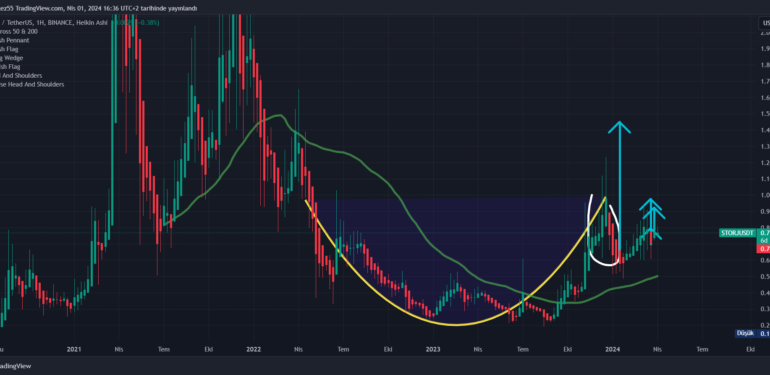
Task: Click the STORJUSDT symbol price label
Action: (x=738, y=233)
